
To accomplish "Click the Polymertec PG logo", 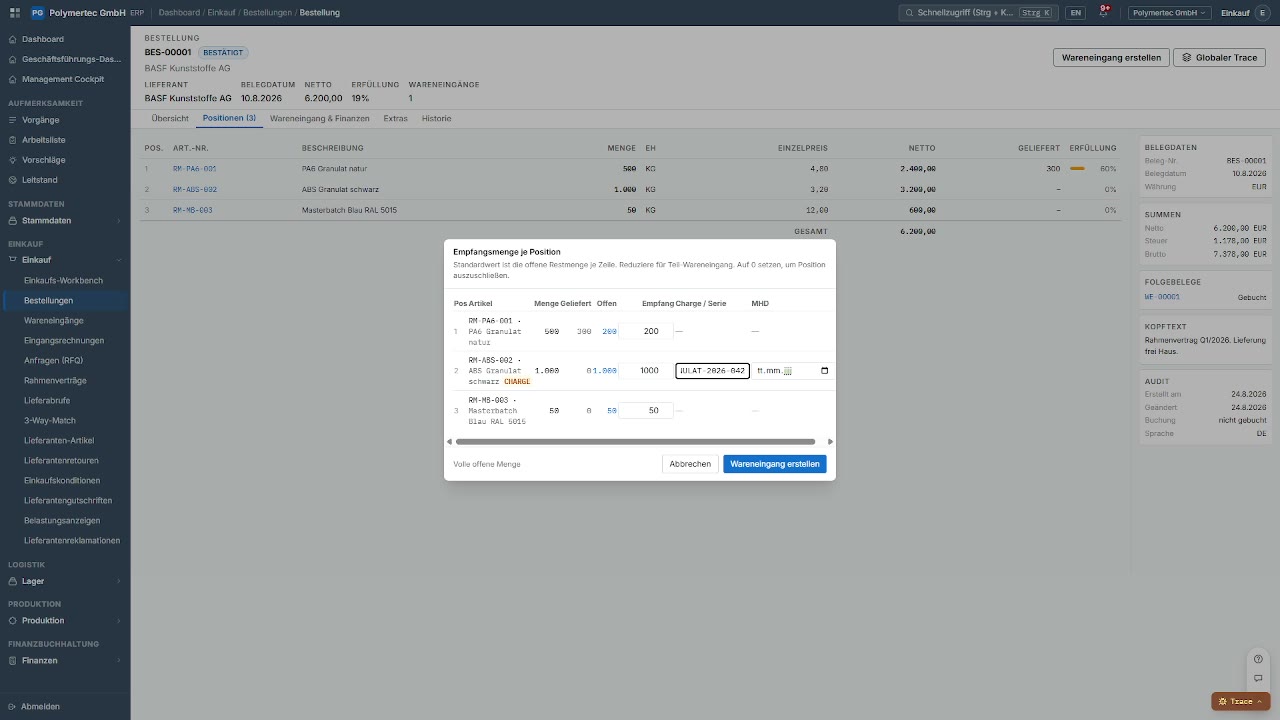I will (x=37, y=13).
